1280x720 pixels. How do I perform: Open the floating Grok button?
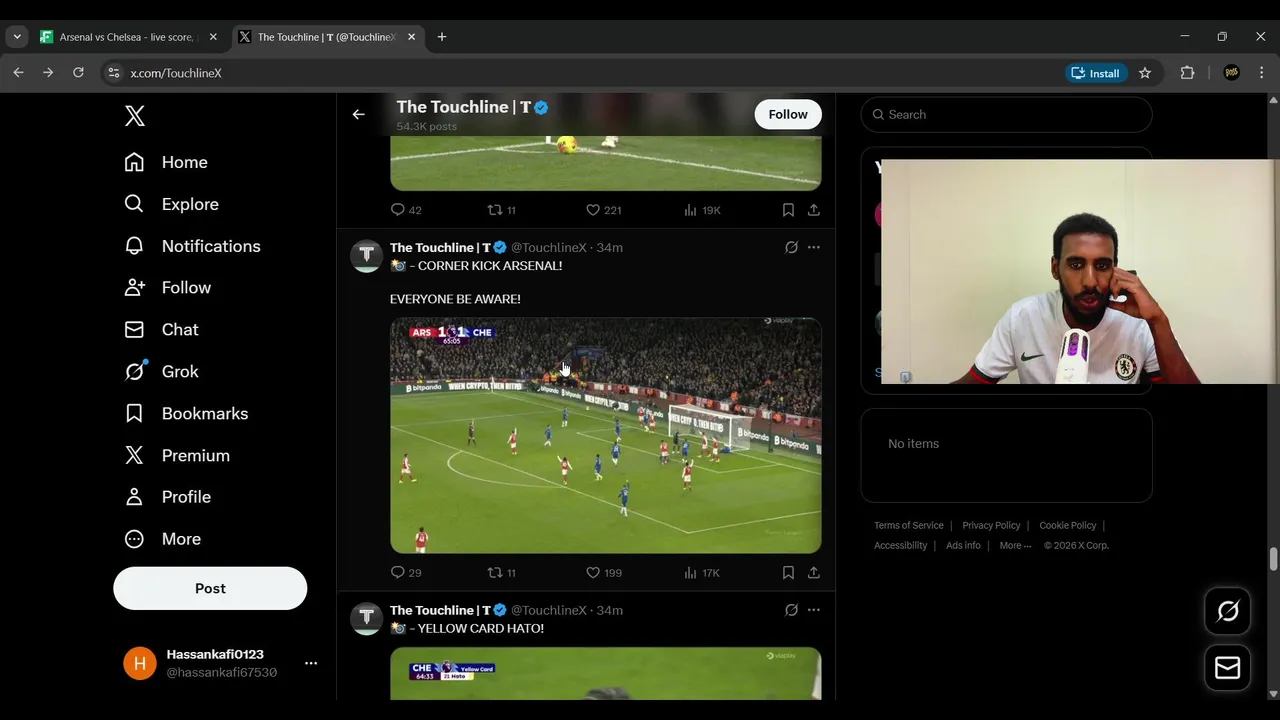(x=1228, y=611)
